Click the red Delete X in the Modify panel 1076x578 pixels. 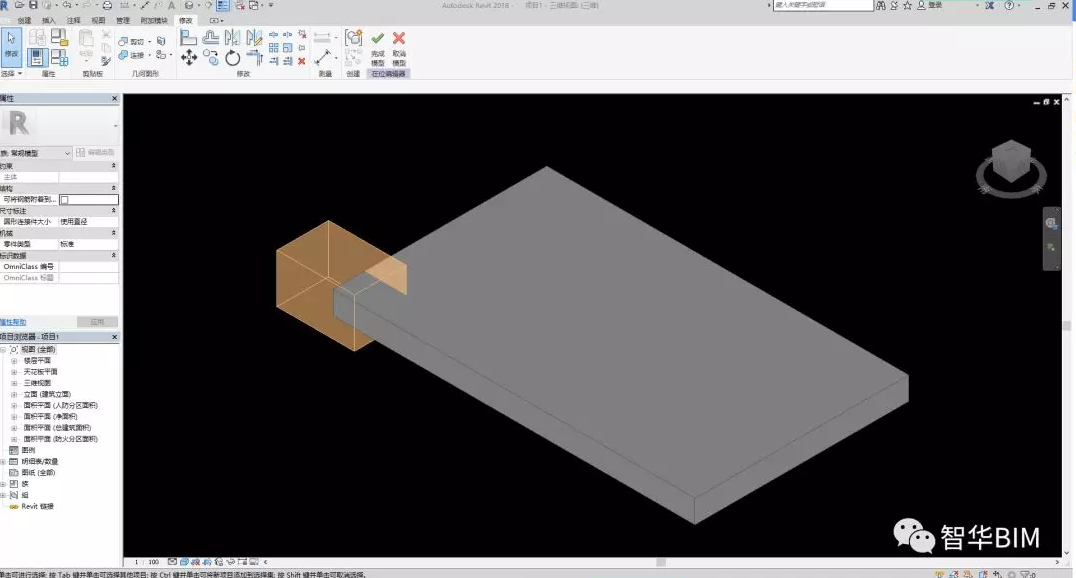coord(302,61)
